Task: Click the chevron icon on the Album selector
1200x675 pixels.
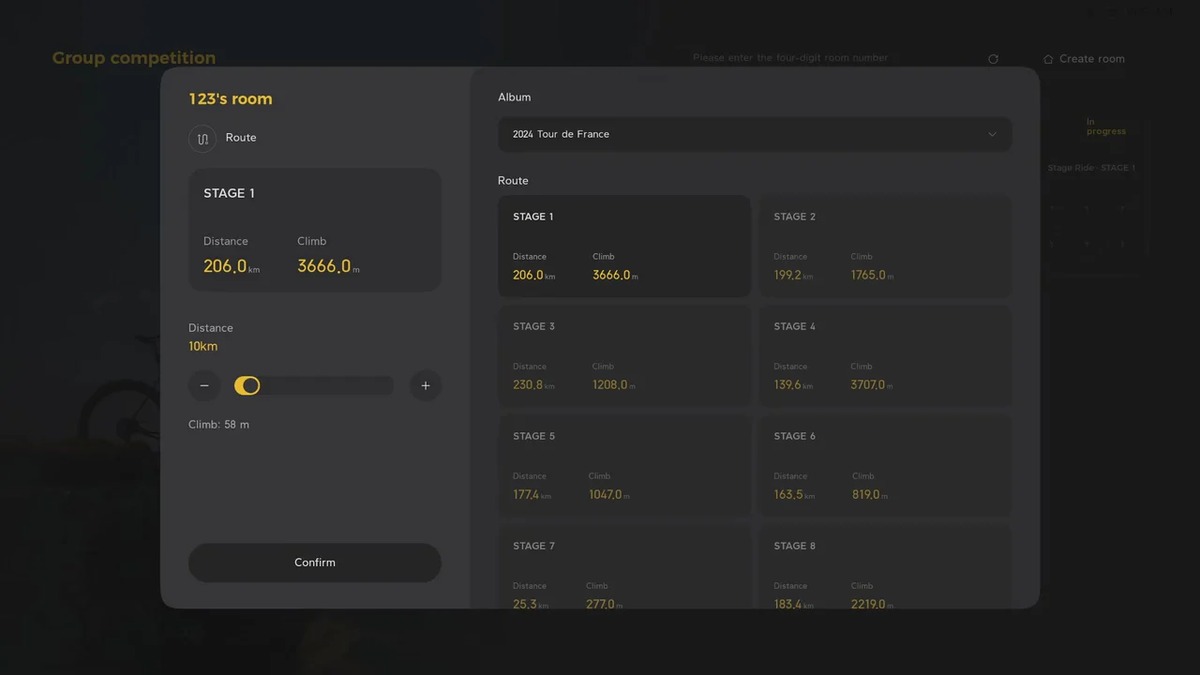Action: (992, 134)
